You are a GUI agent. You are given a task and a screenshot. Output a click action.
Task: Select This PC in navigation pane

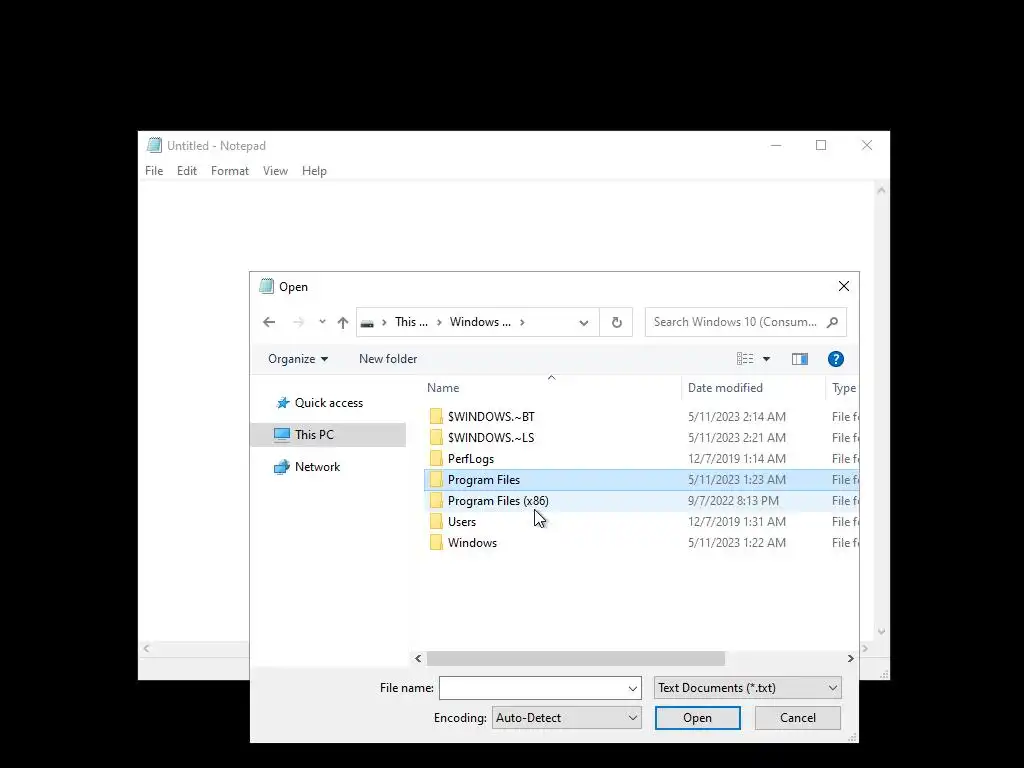point(328,435)
